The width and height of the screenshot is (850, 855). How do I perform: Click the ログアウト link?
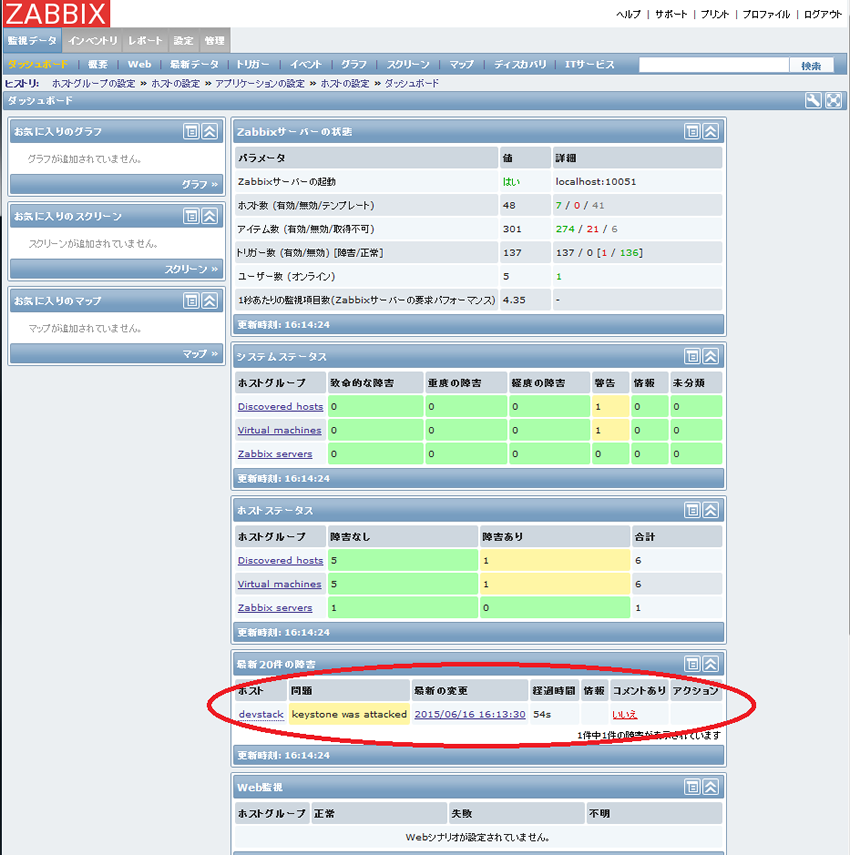click(x=823, y=14)
